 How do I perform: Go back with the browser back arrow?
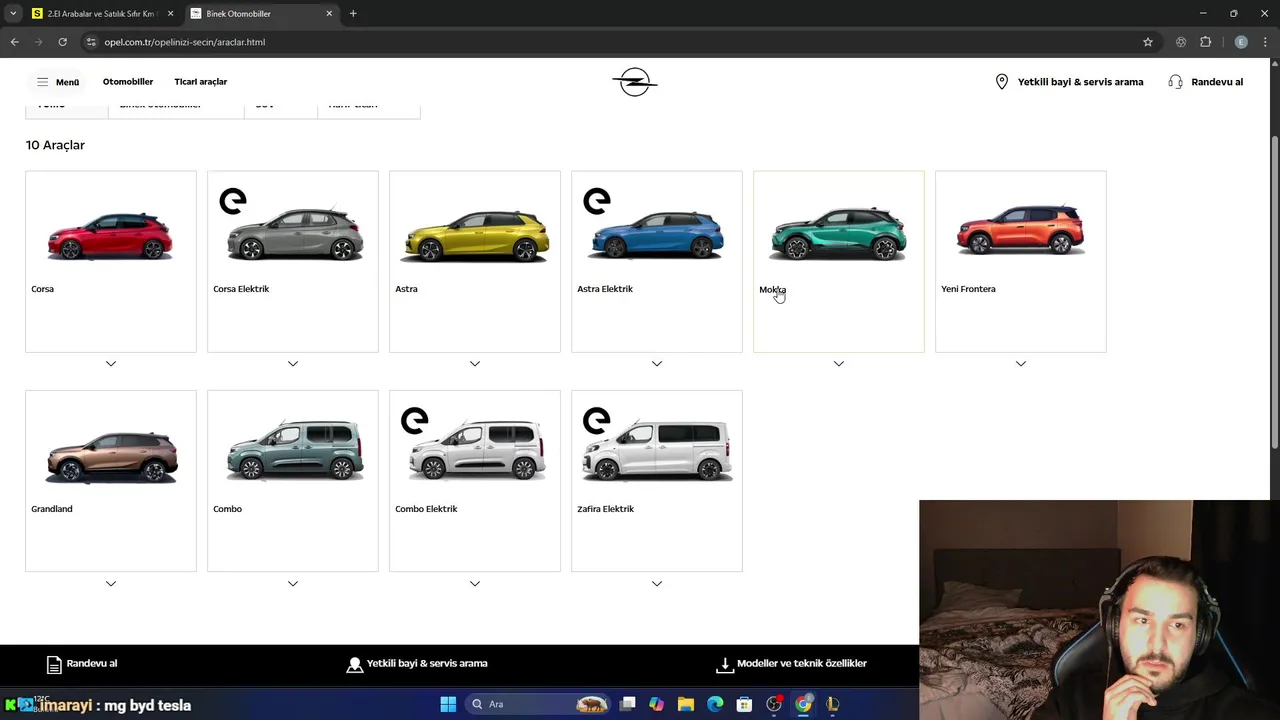[14, 42]
